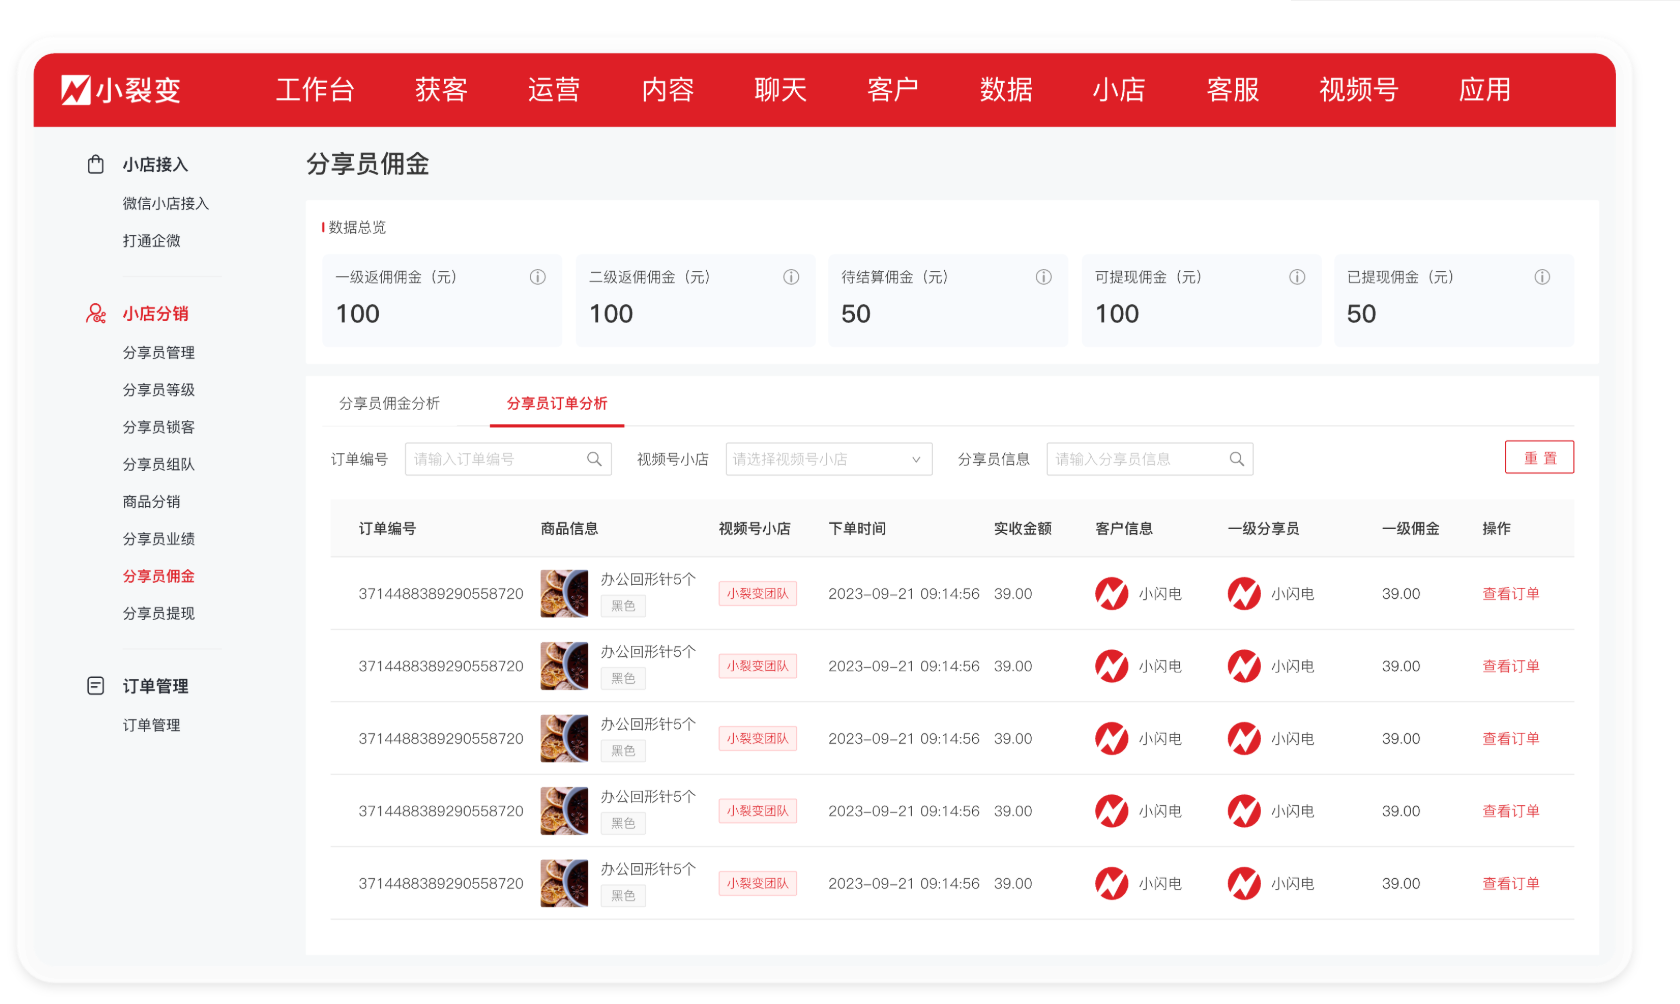Select 分享员锁客 in sidebar
1680x1004 pixels.
coord(159,427)
